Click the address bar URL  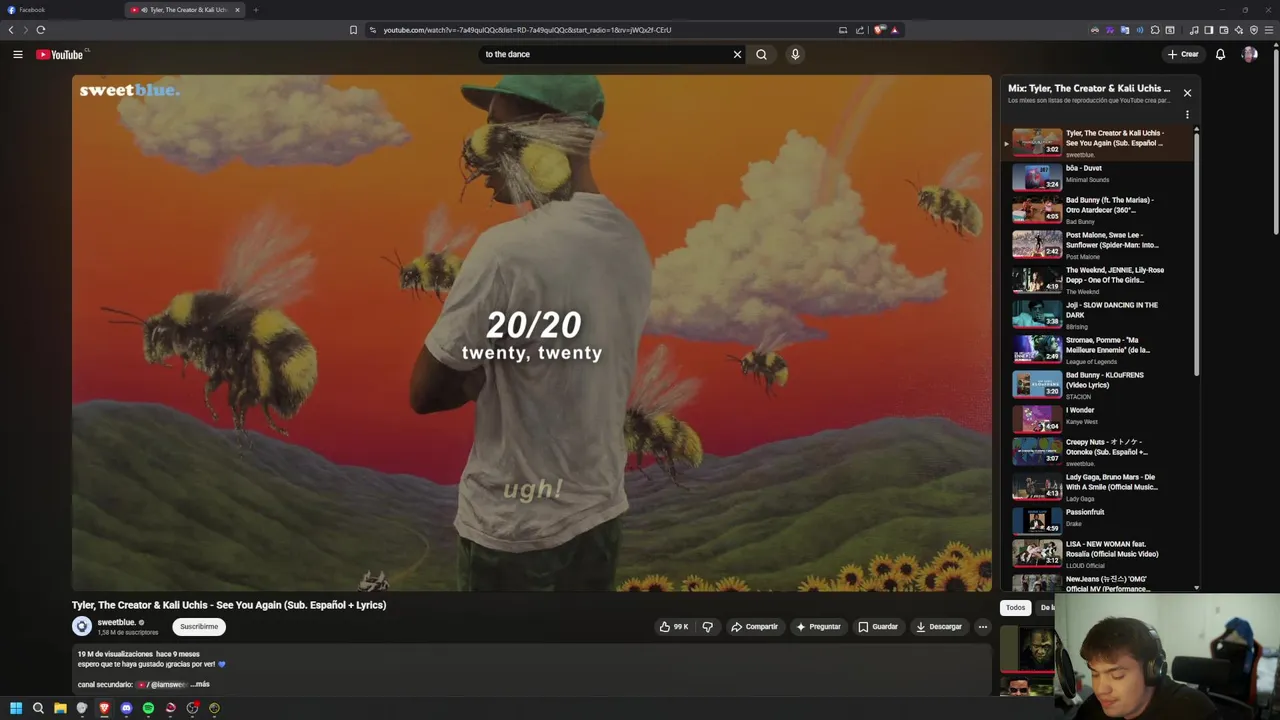point(527,30)
